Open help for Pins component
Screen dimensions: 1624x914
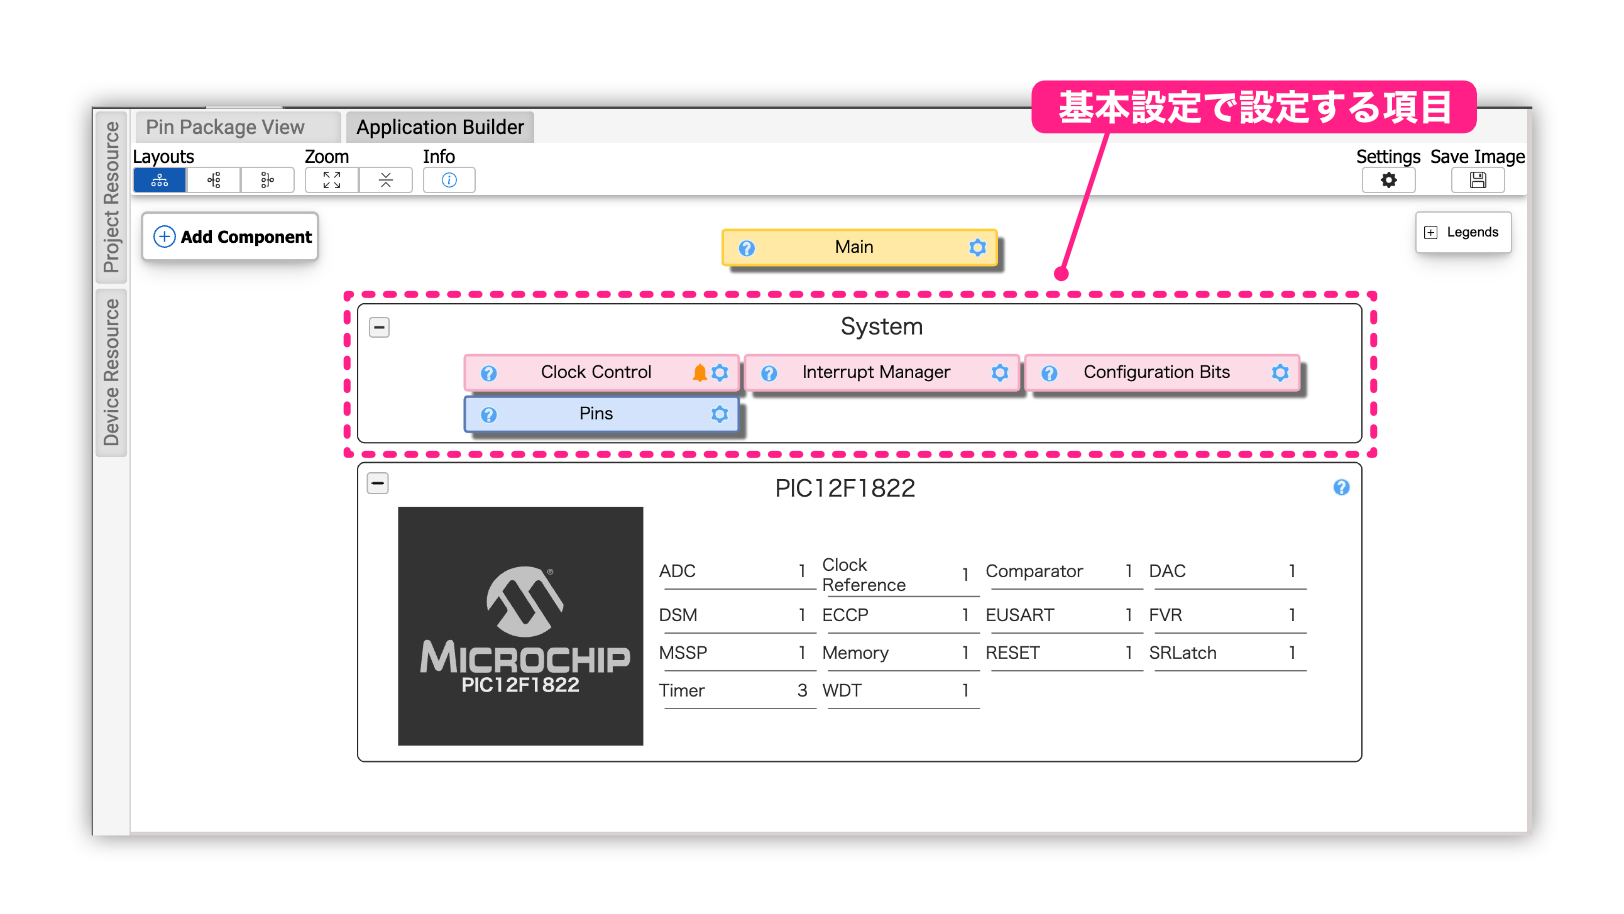489,414
